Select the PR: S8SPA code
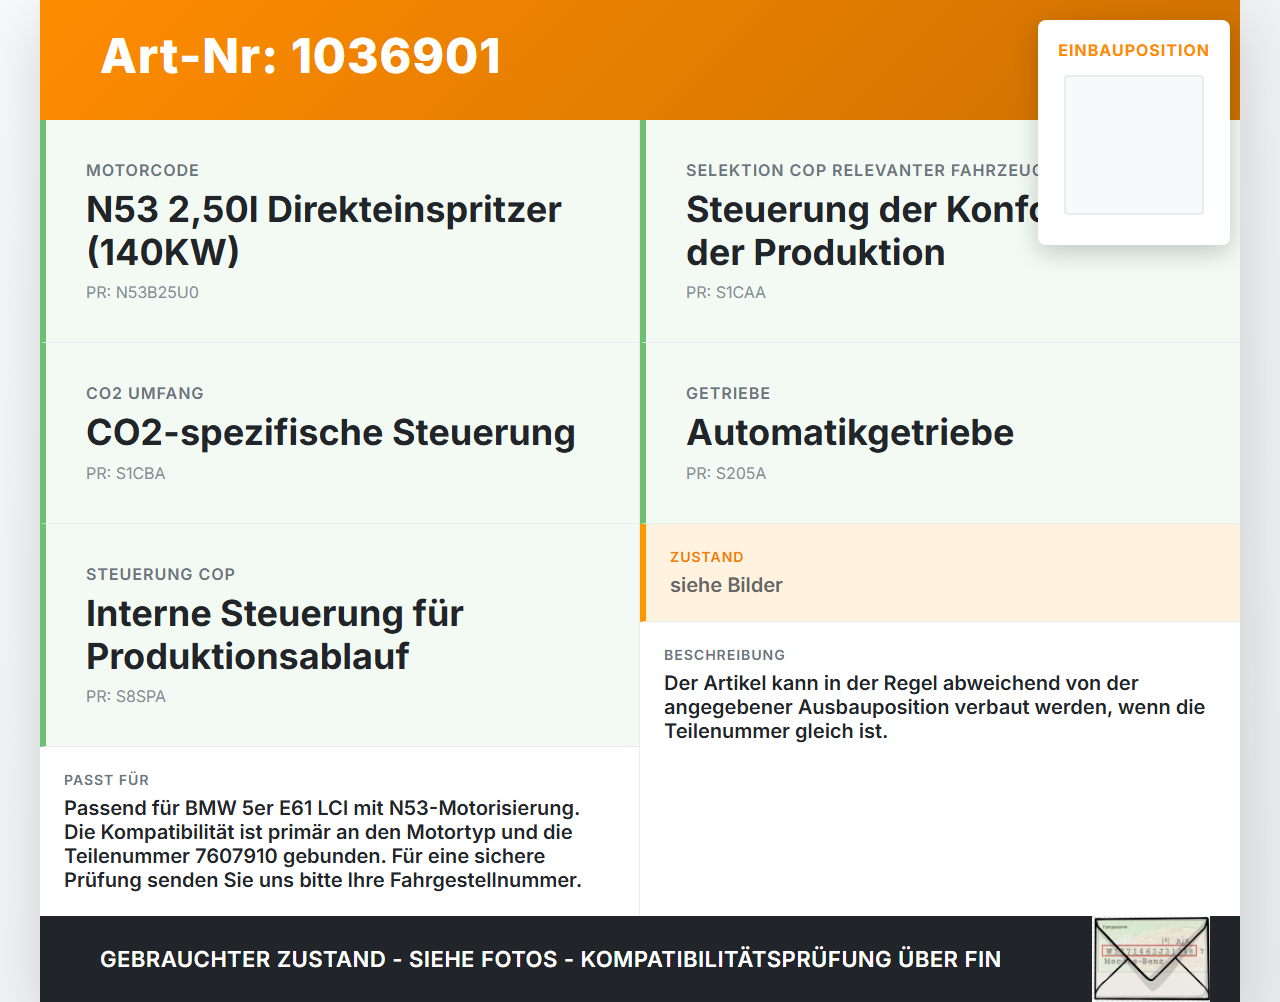Image resolution: width=1280 pixels, height=1002 pixels. 126,697
